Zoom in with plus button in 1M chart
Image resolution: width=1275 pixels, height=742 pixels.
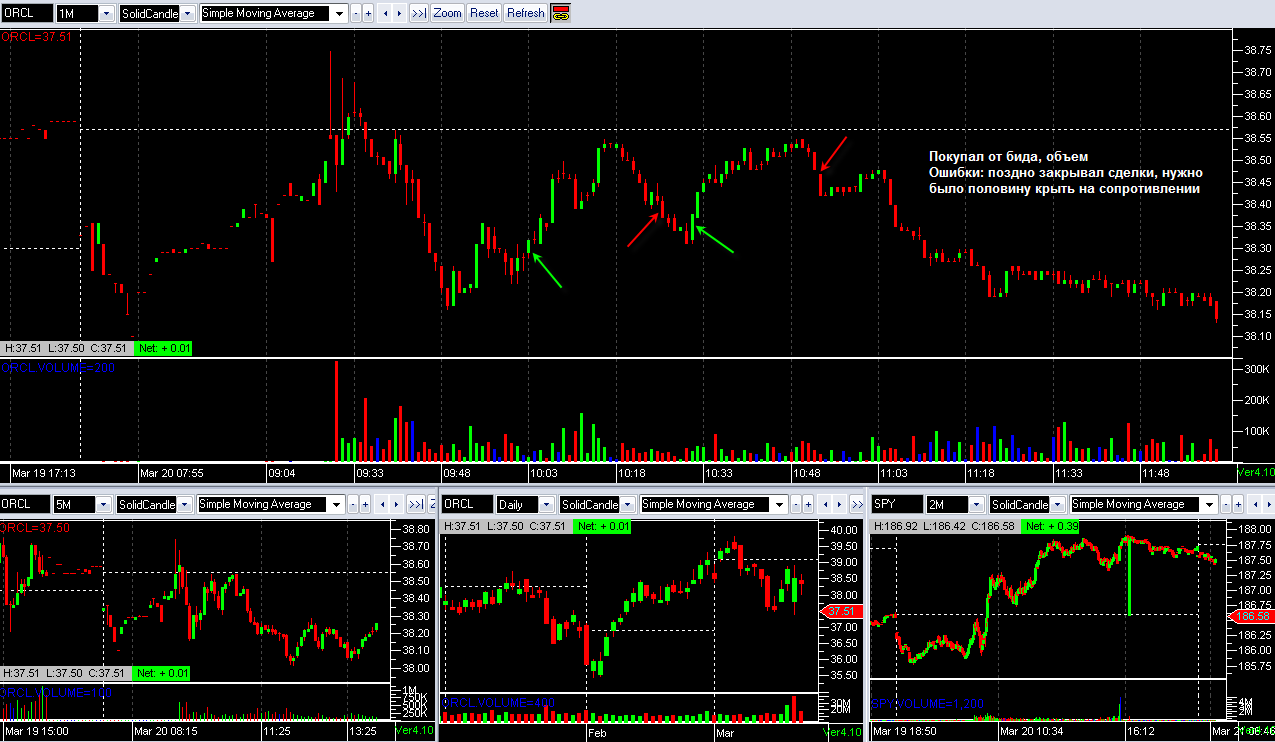[367, 13]
